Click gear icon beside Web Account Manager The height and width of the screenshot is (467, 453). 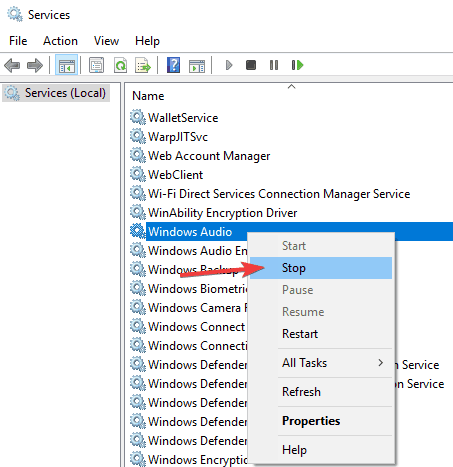coord(138,155)
